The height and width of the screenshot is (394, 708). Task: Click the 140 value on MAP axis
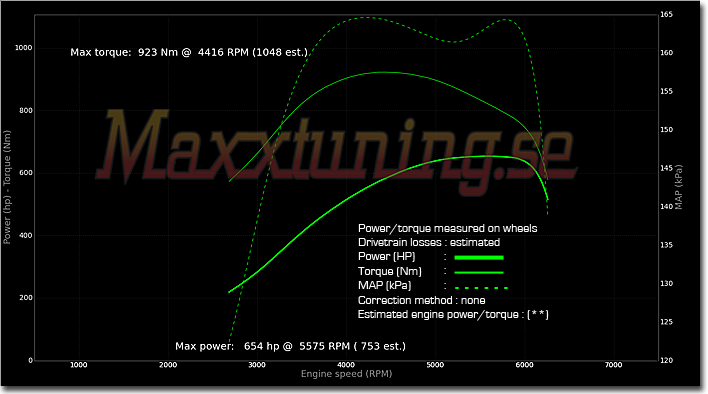[x=666, y=206]
